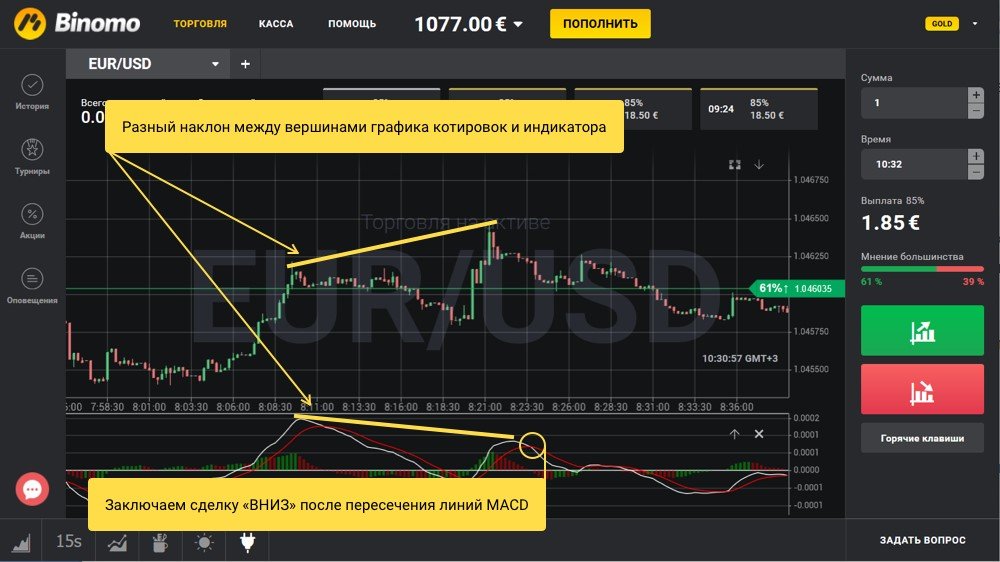The image size is (1000, 562).
Task: Open the Помощь menu item
Action: click(x=352, y=24)
